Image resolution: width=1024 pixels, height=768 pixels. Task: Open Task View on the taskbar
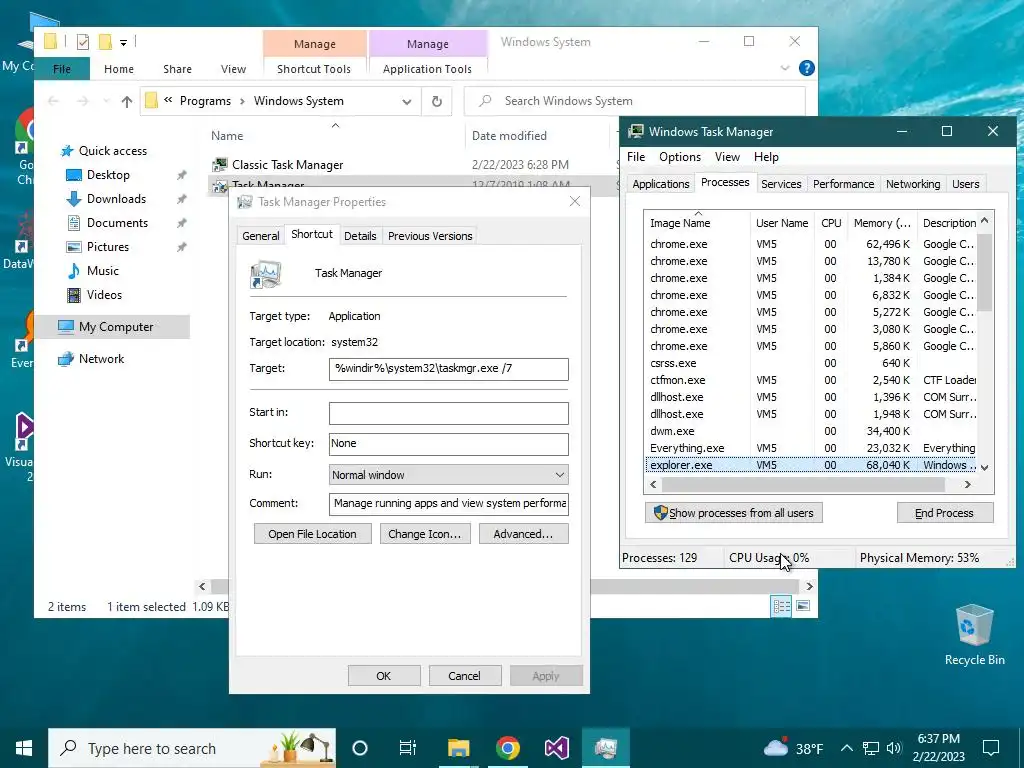coord(408,748)
